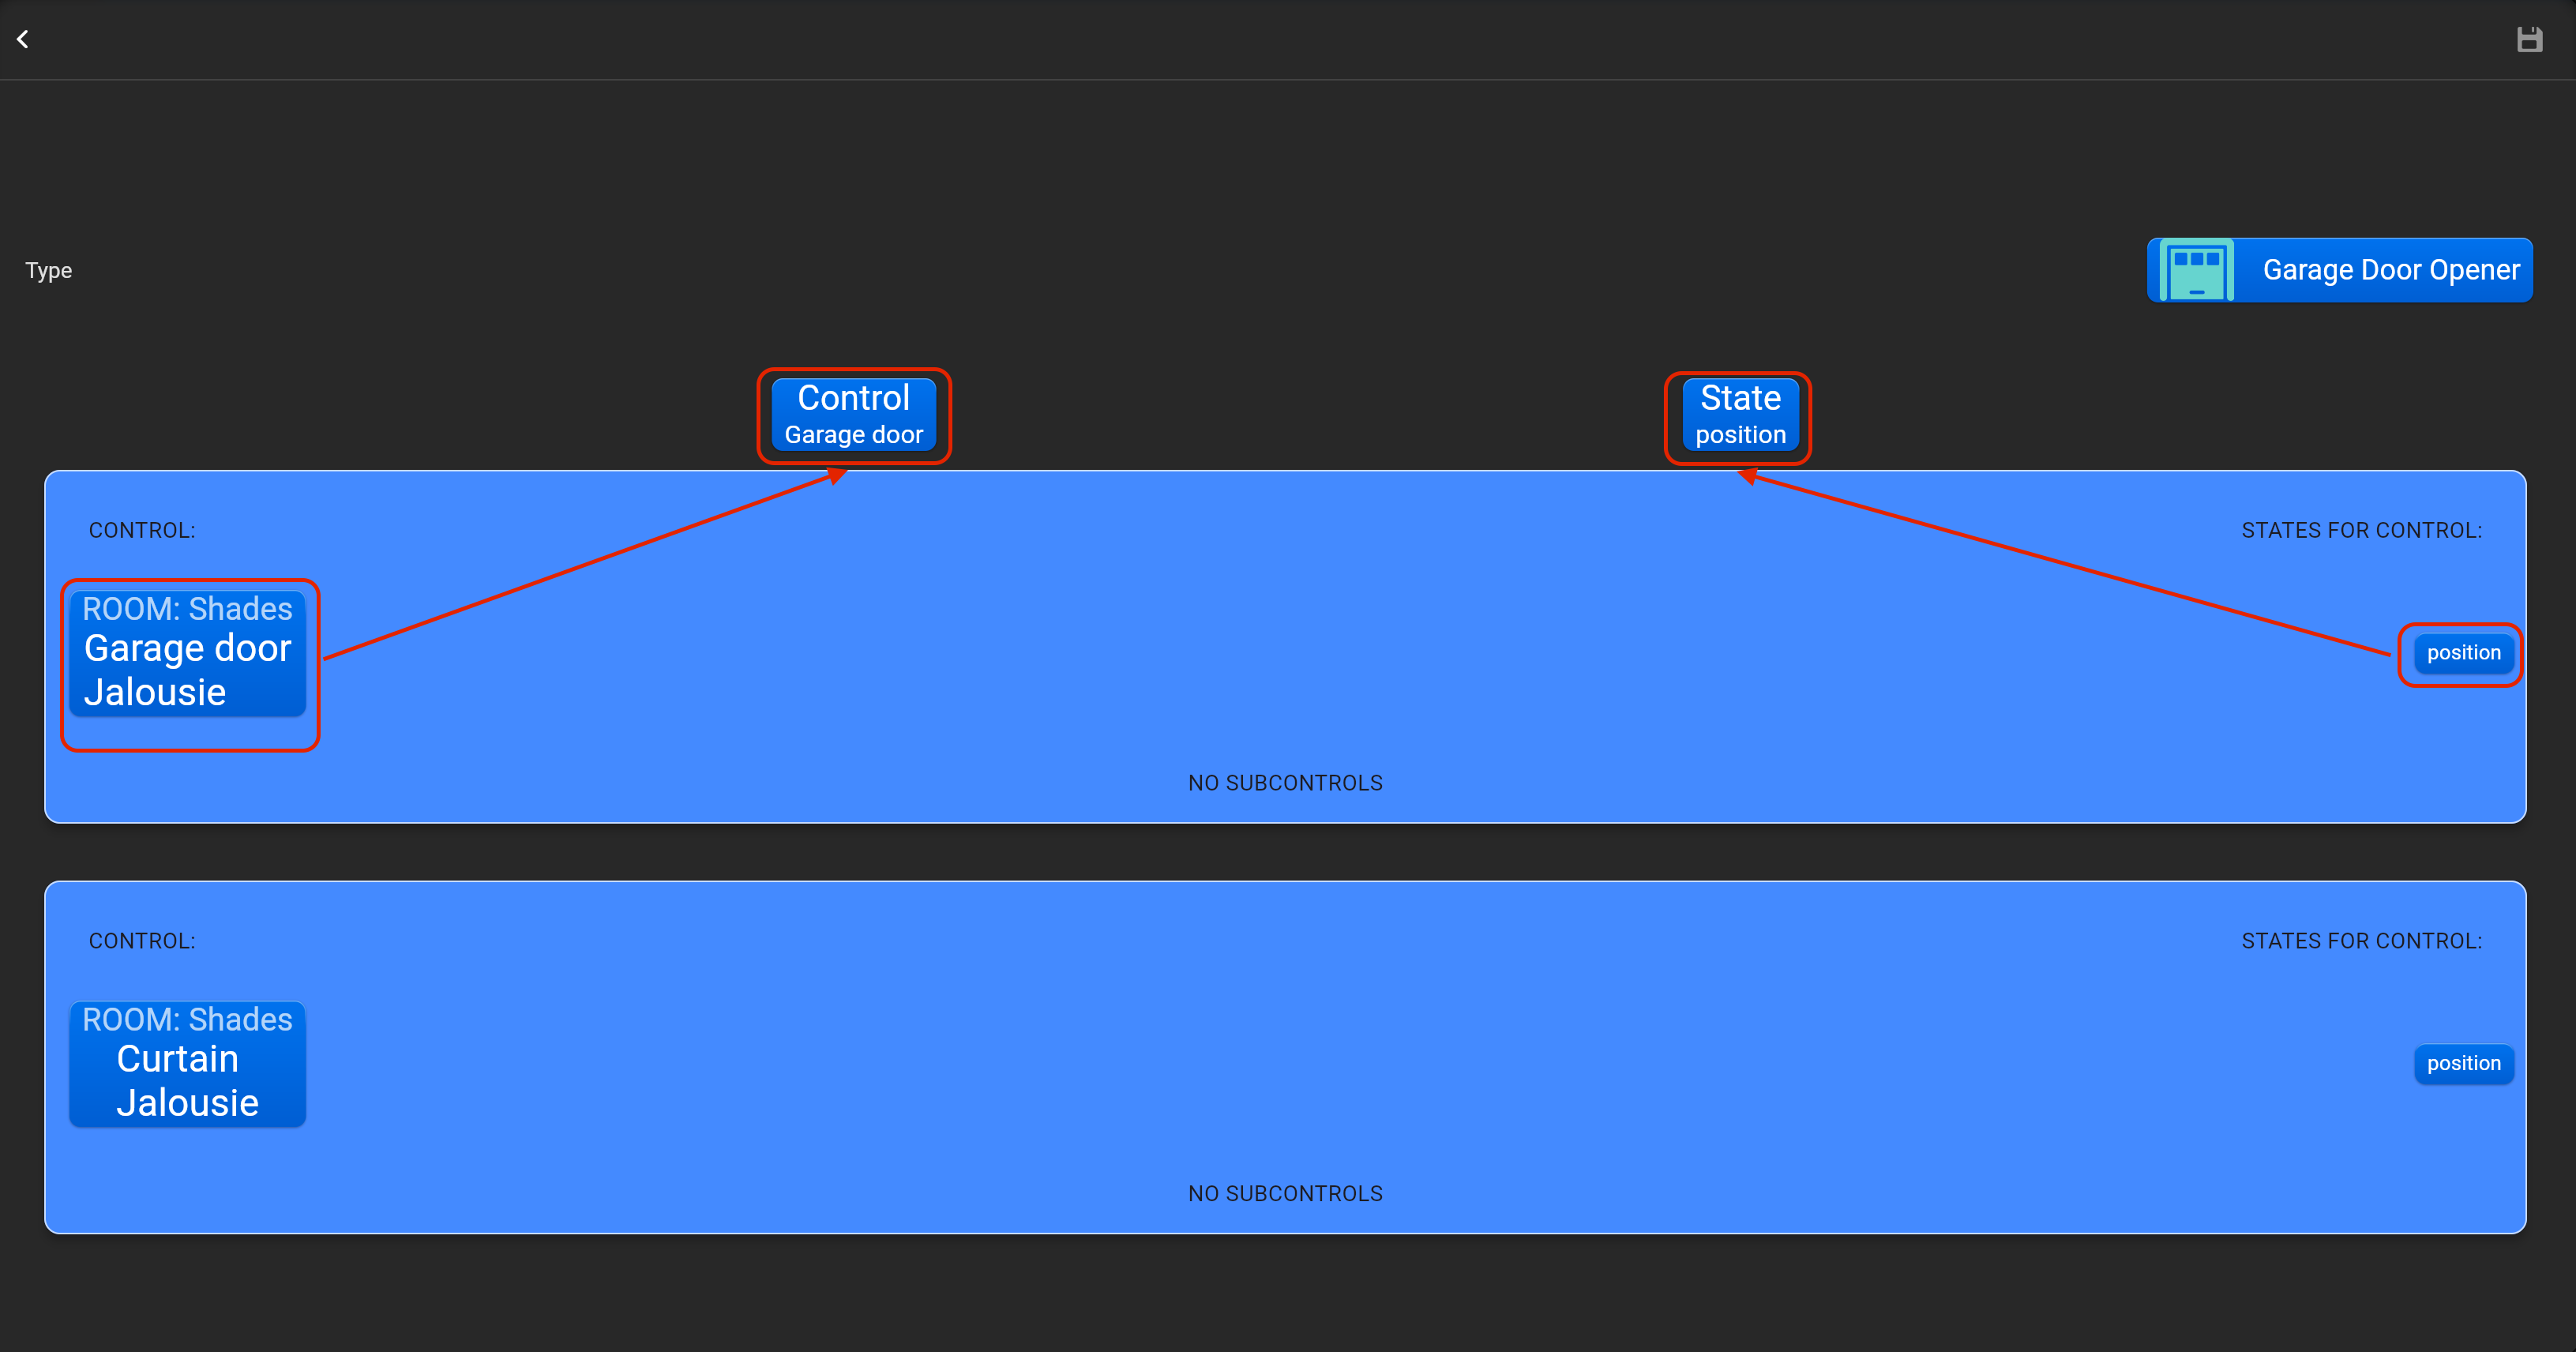Click NO SUBCONTROLS text under Garage door
Viewport: 2576px width, 1352px height.
click(1285, 783)
